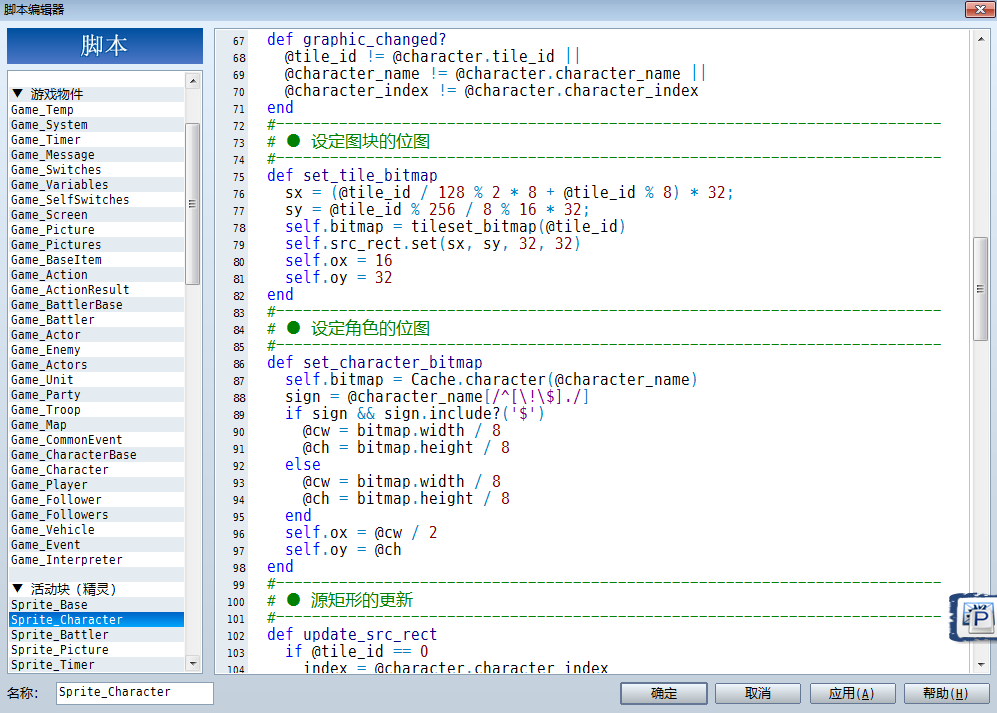Open the Game_Party script
Image resolution: width=997 pixels, height=713 pixels.
click(97, 395)
